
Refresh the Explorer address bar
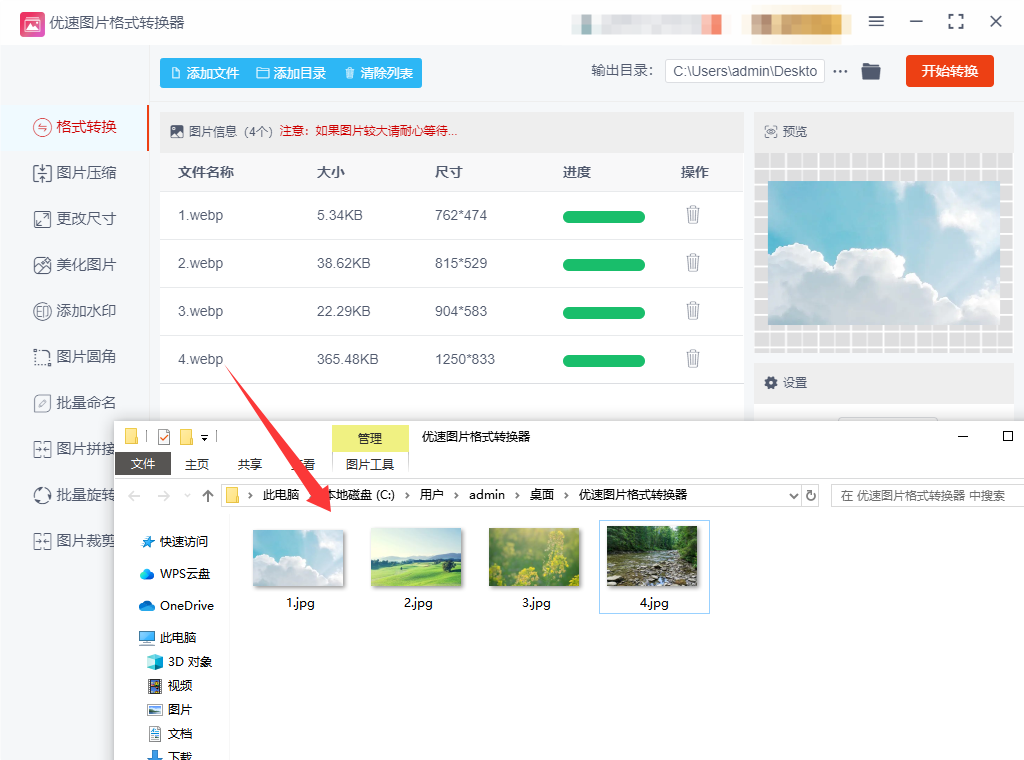point(811,496)
